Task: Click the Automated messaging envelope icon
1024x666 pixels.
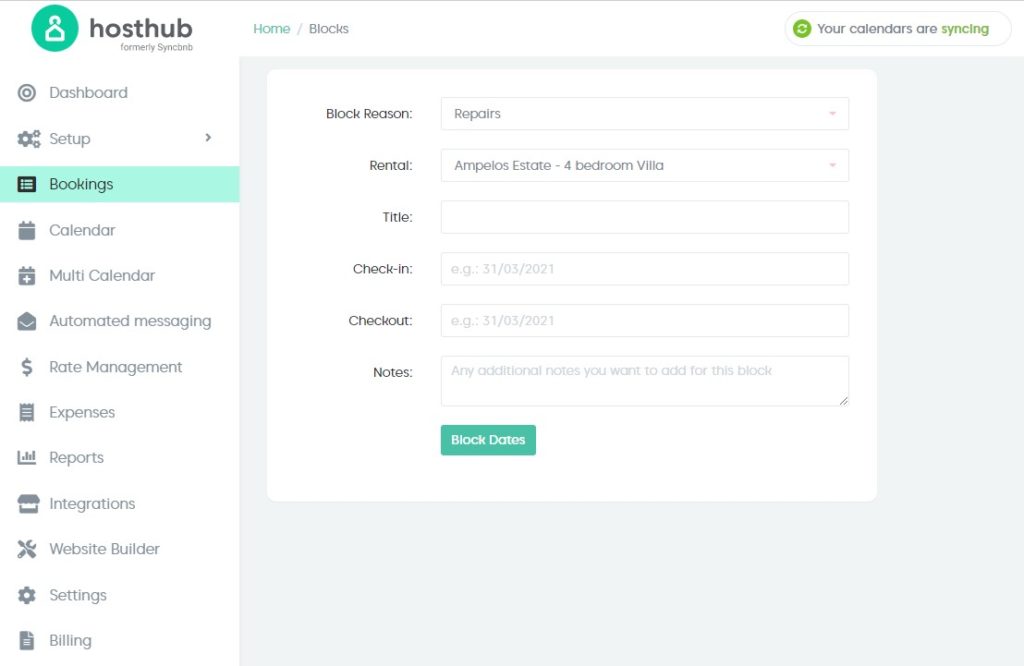Action: tap(27, 321)
